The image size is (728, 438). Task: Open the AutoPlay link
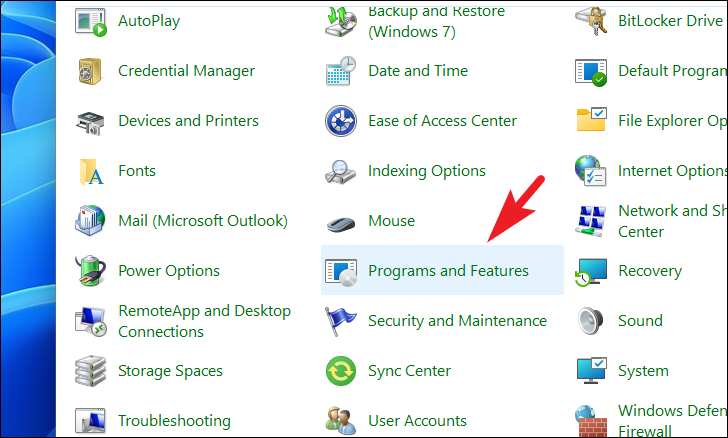(x=149, y=21)
